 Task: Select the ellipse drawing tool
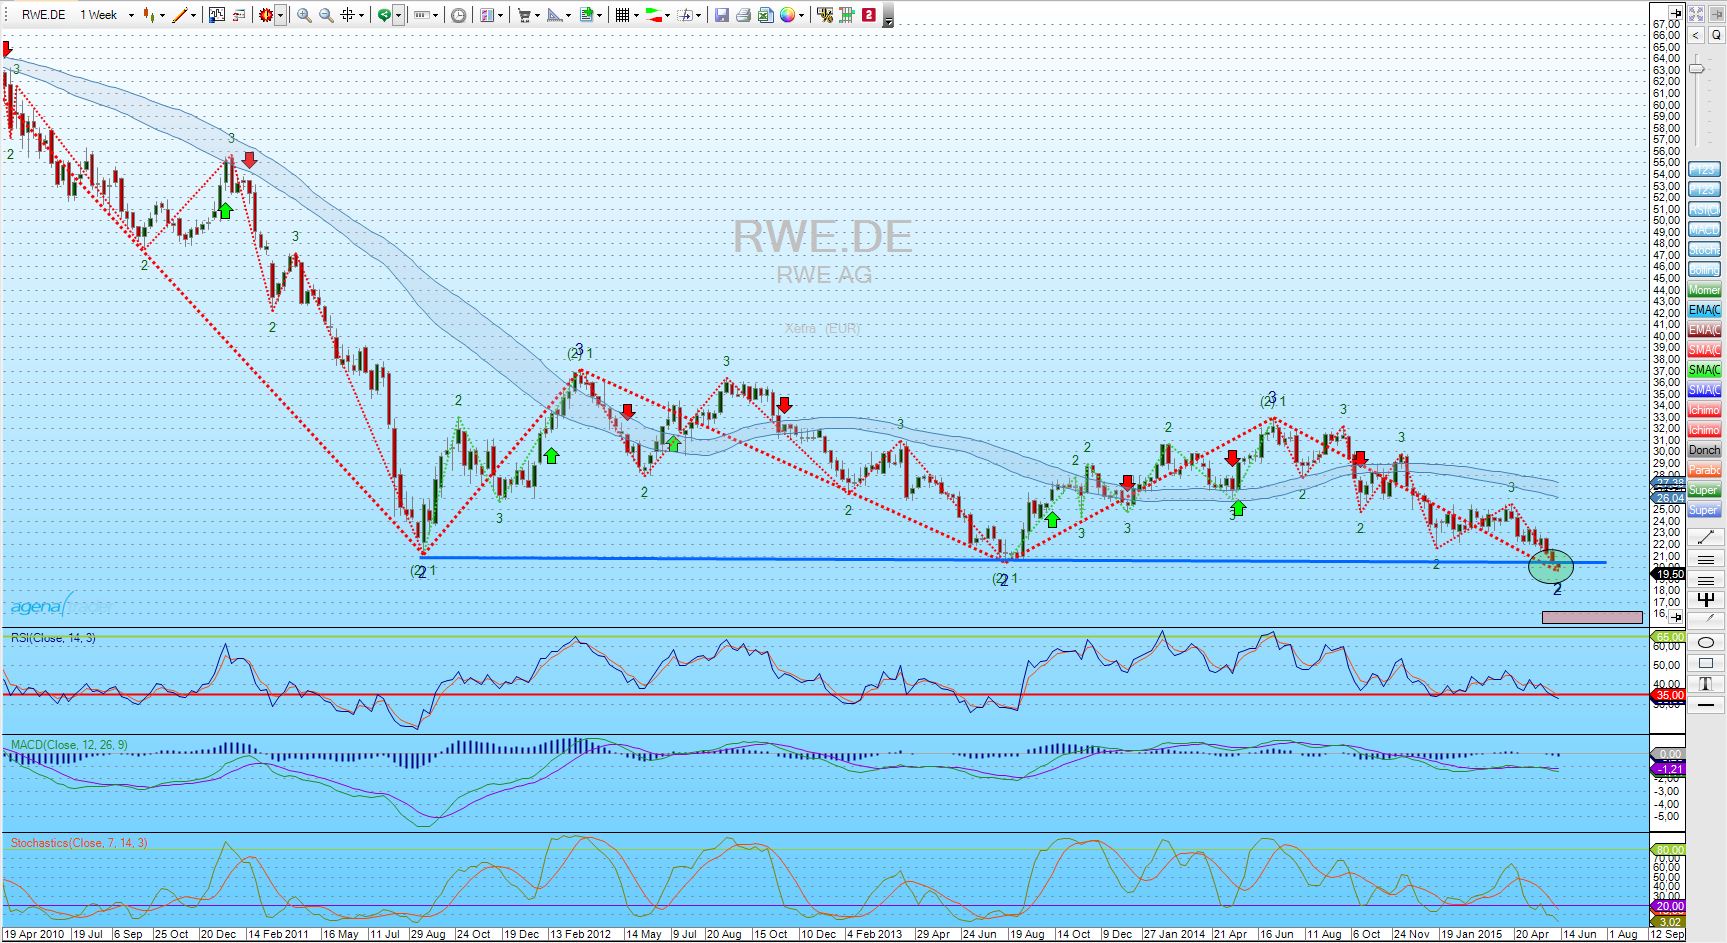pos(1706,642)
